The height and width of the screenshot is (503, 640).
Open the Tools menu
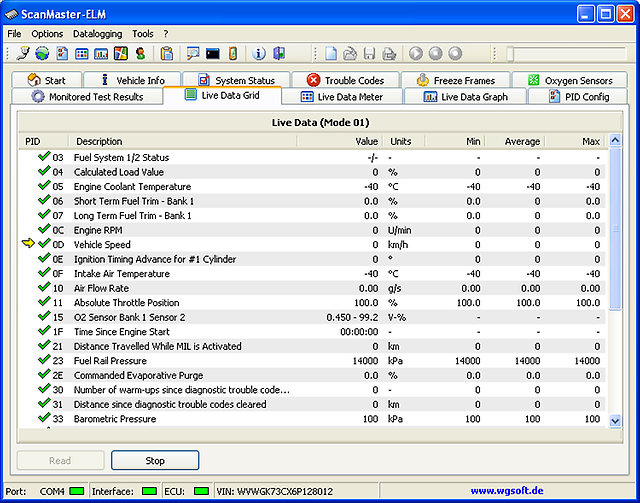click(143, 34)
